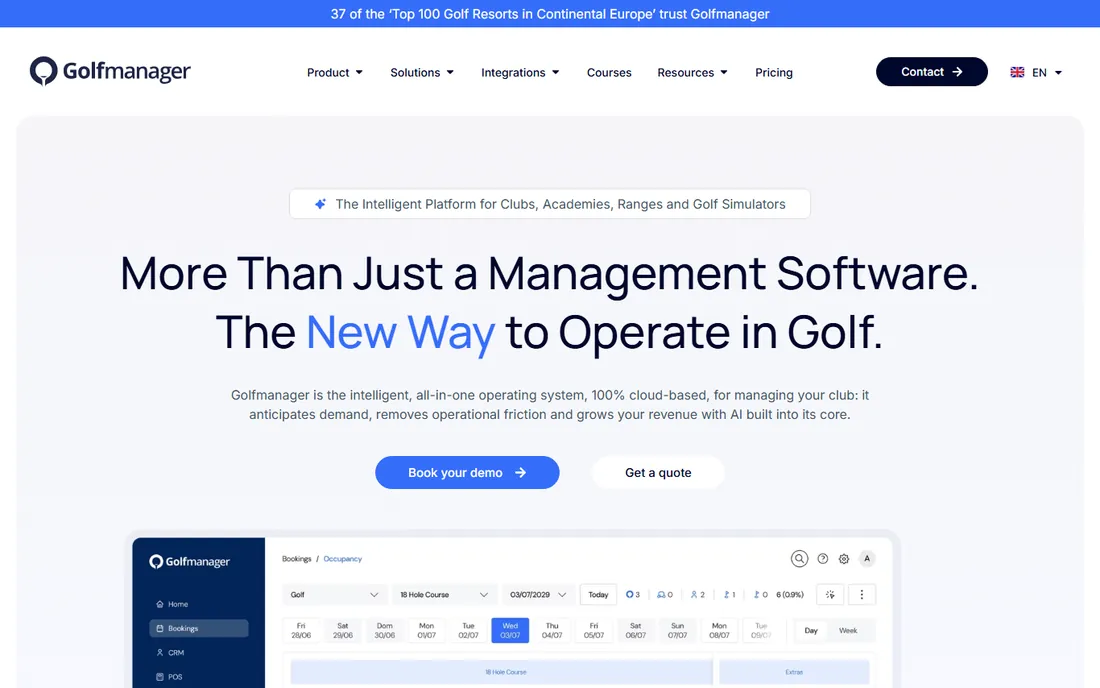
Task: Select the Sun 07/07 date
Action: click(x=677, y=630)
